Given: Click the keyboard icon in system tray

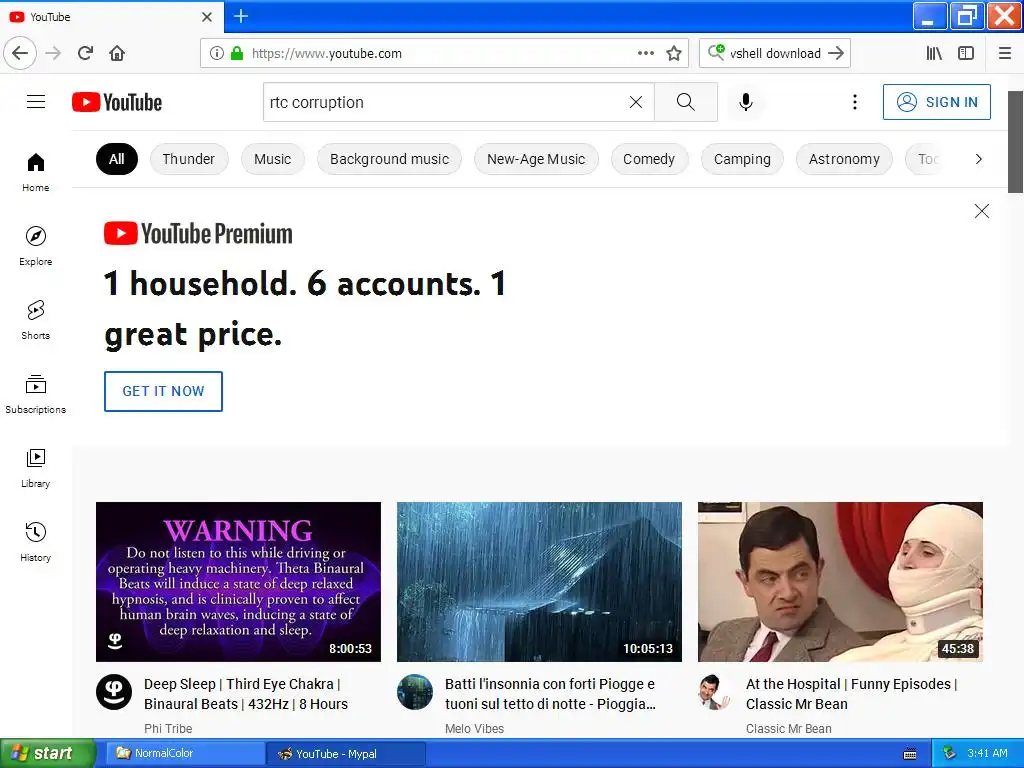Looking at the screenshot, I should coord(910,754).
